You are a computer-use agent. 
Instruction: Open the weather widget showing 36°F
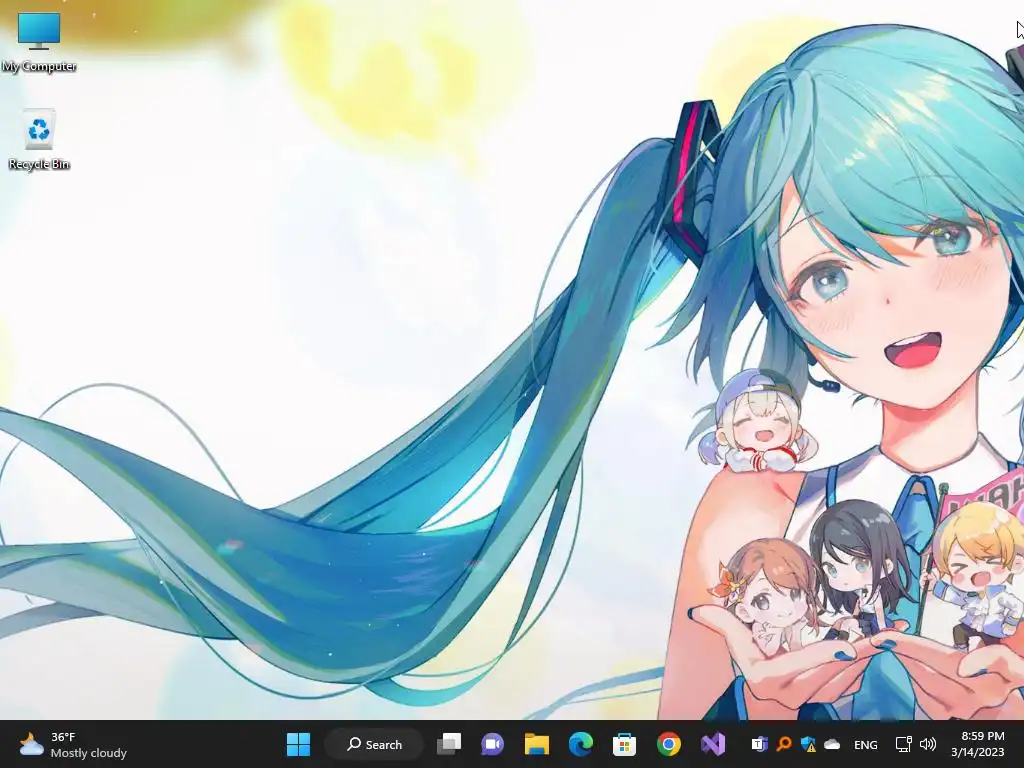[x=73, y=744]
